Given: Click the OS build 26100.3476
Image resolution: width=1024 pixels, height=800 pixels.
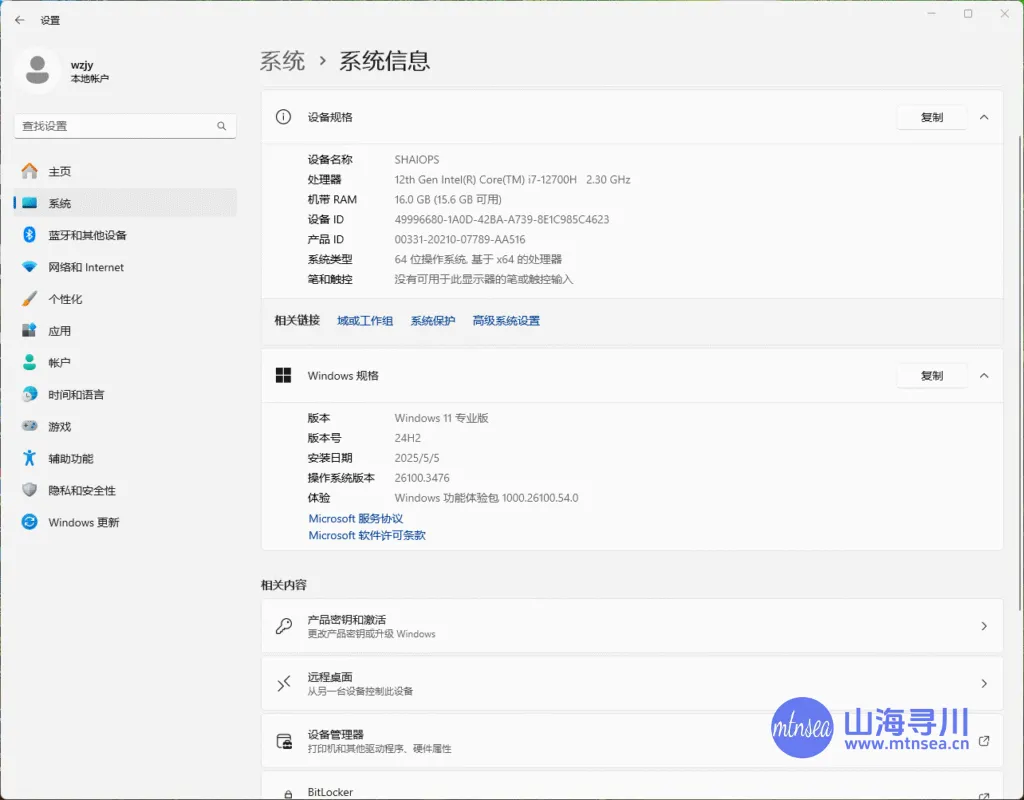Looking at the screenshot, I should 422,477.
